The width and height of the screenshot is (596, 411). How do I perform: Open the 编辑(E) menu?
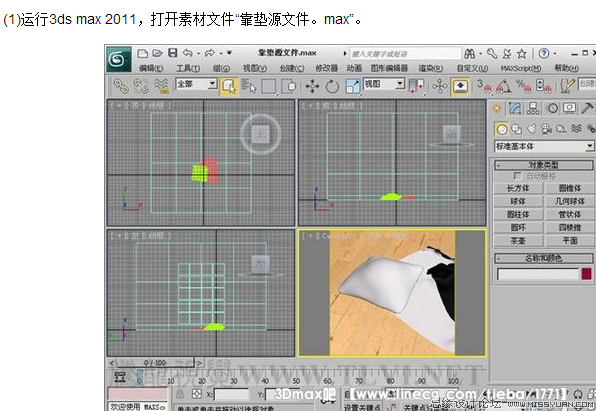coord(151,68)
